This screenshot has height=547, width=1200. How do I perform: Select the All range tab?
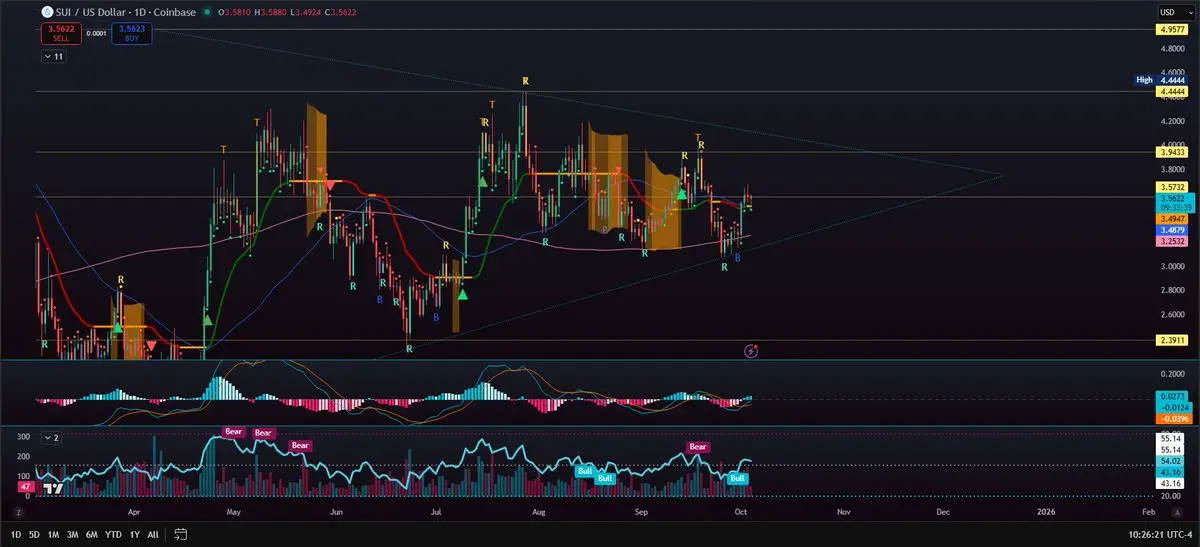coord(152,534)
